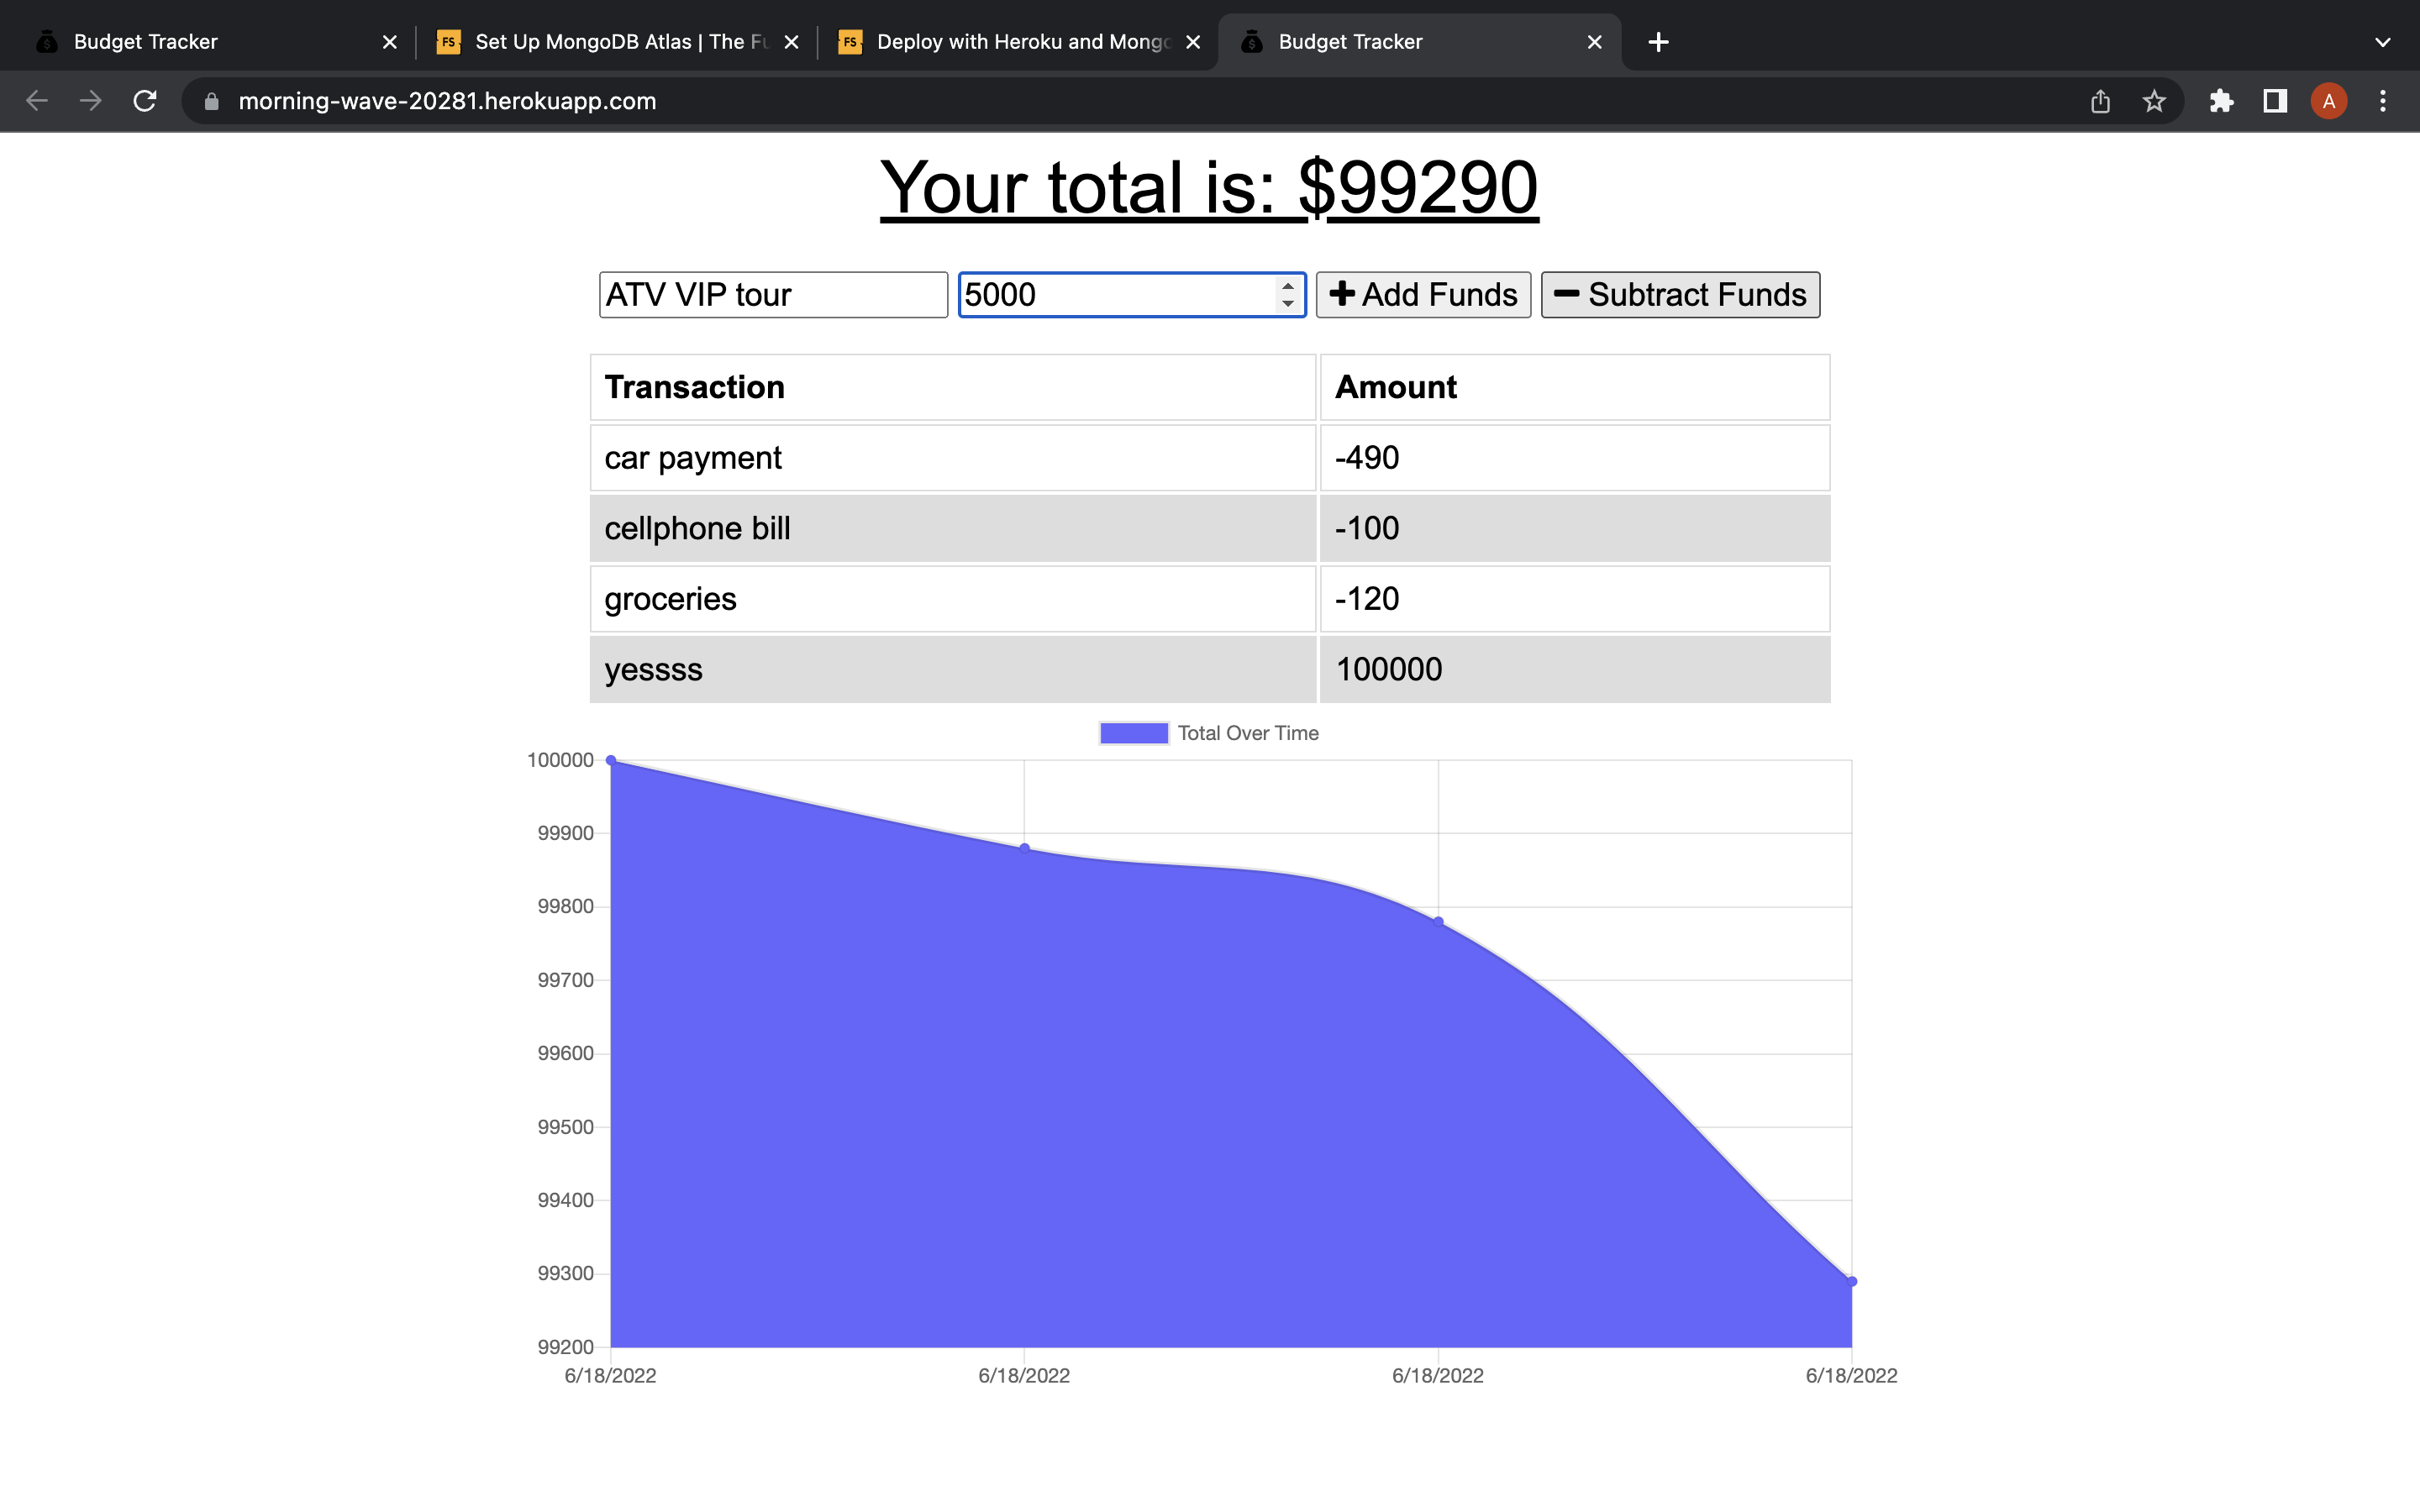Click the Subtract Funds button
2420x1512 pixels.
click(1679, 294)
